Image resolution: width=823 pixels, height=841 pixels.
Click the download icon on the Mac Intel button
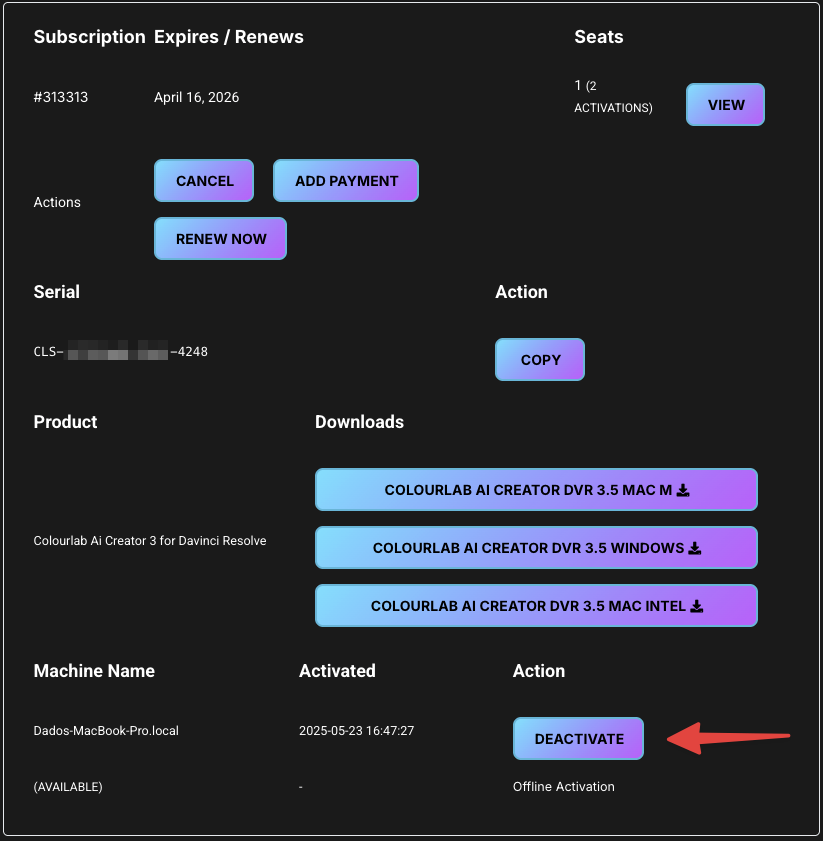pos(698,606)
